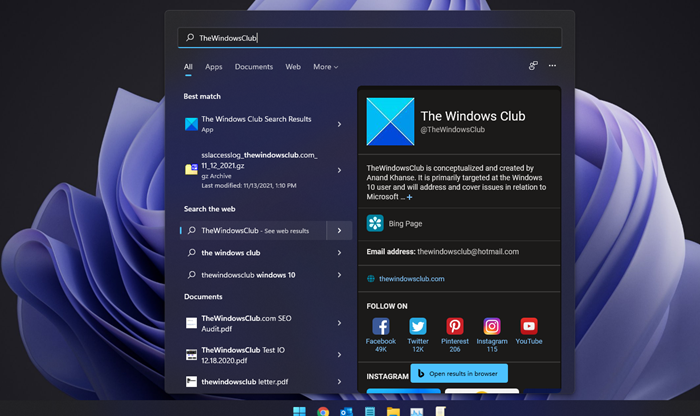The height and width of the screenshot is (416, 700).
Task: Open 'TheWindowsClub.com SEO Audit.pdf' document
Action: click(x=266, y=323)
